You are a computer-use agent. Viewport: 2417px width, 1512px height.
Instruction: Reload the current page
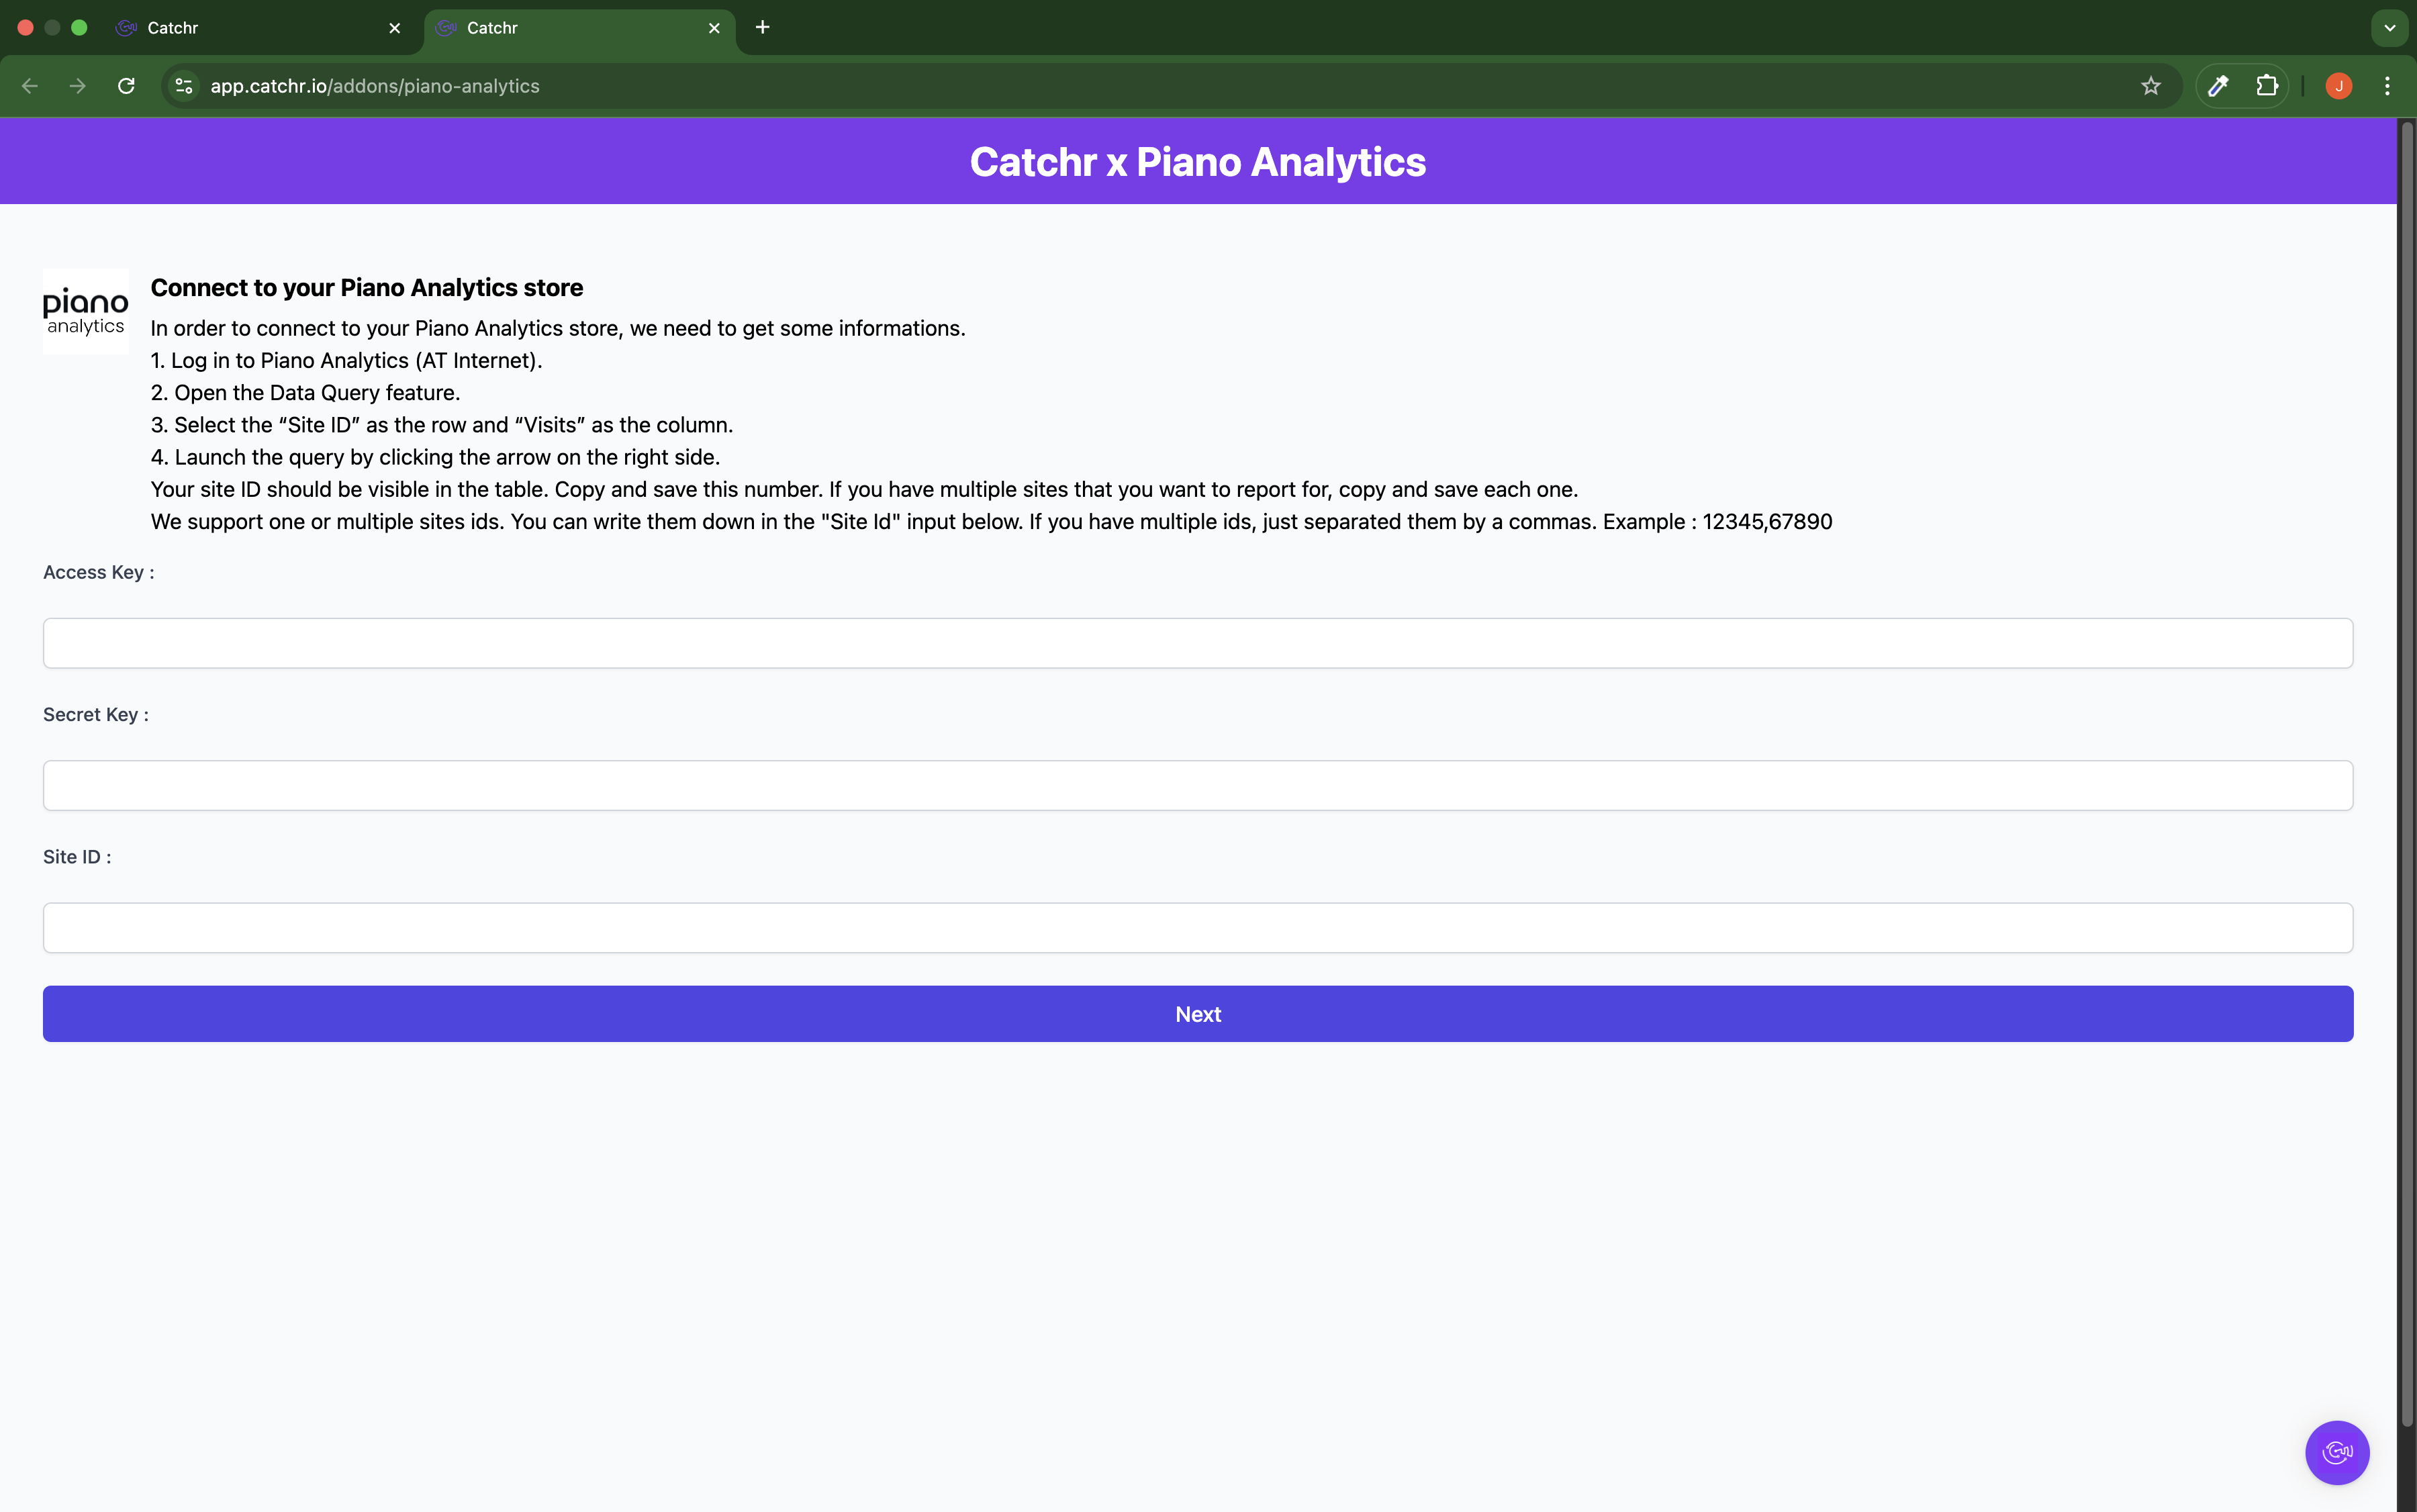126,86
